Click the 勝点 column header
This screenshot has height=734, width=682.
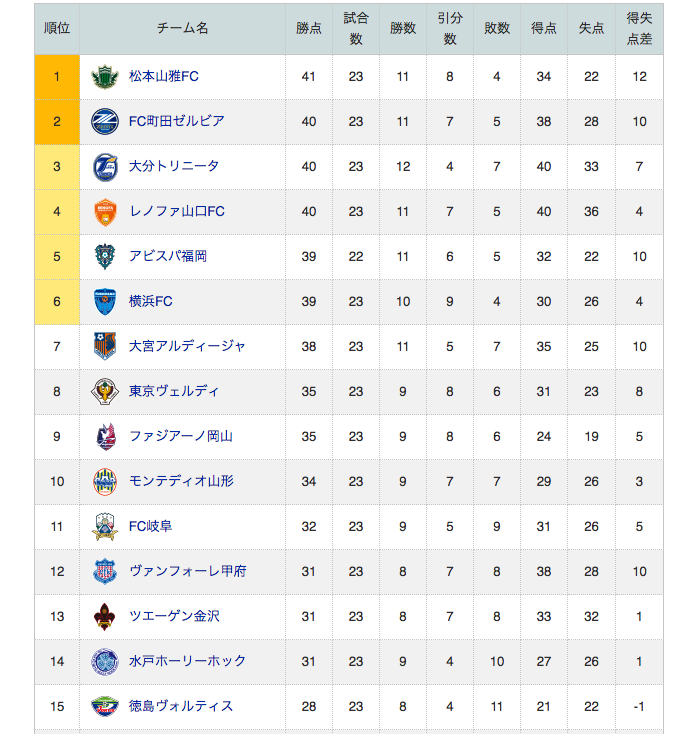(x=309, y=29)
